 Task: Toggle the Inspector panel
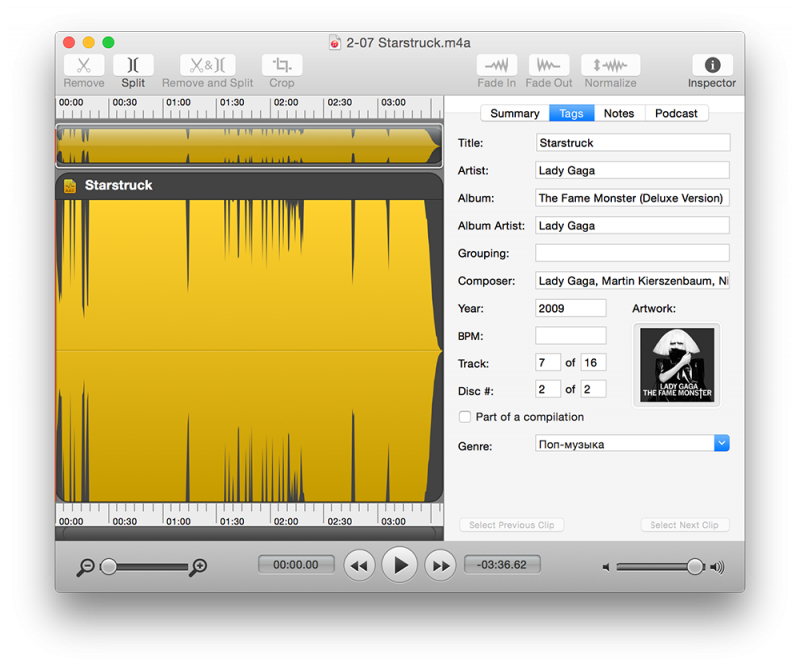click(712, 65)
